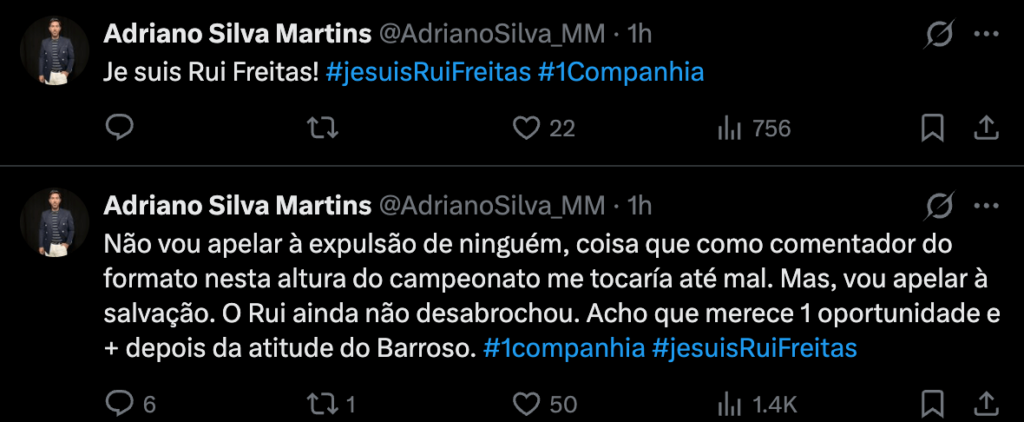The height and width of the screenshot is (422, 1024).
Task: Open Grok actions on "Je suis Rui Freitas!" tweet
Action: click(x=939, y=35)
